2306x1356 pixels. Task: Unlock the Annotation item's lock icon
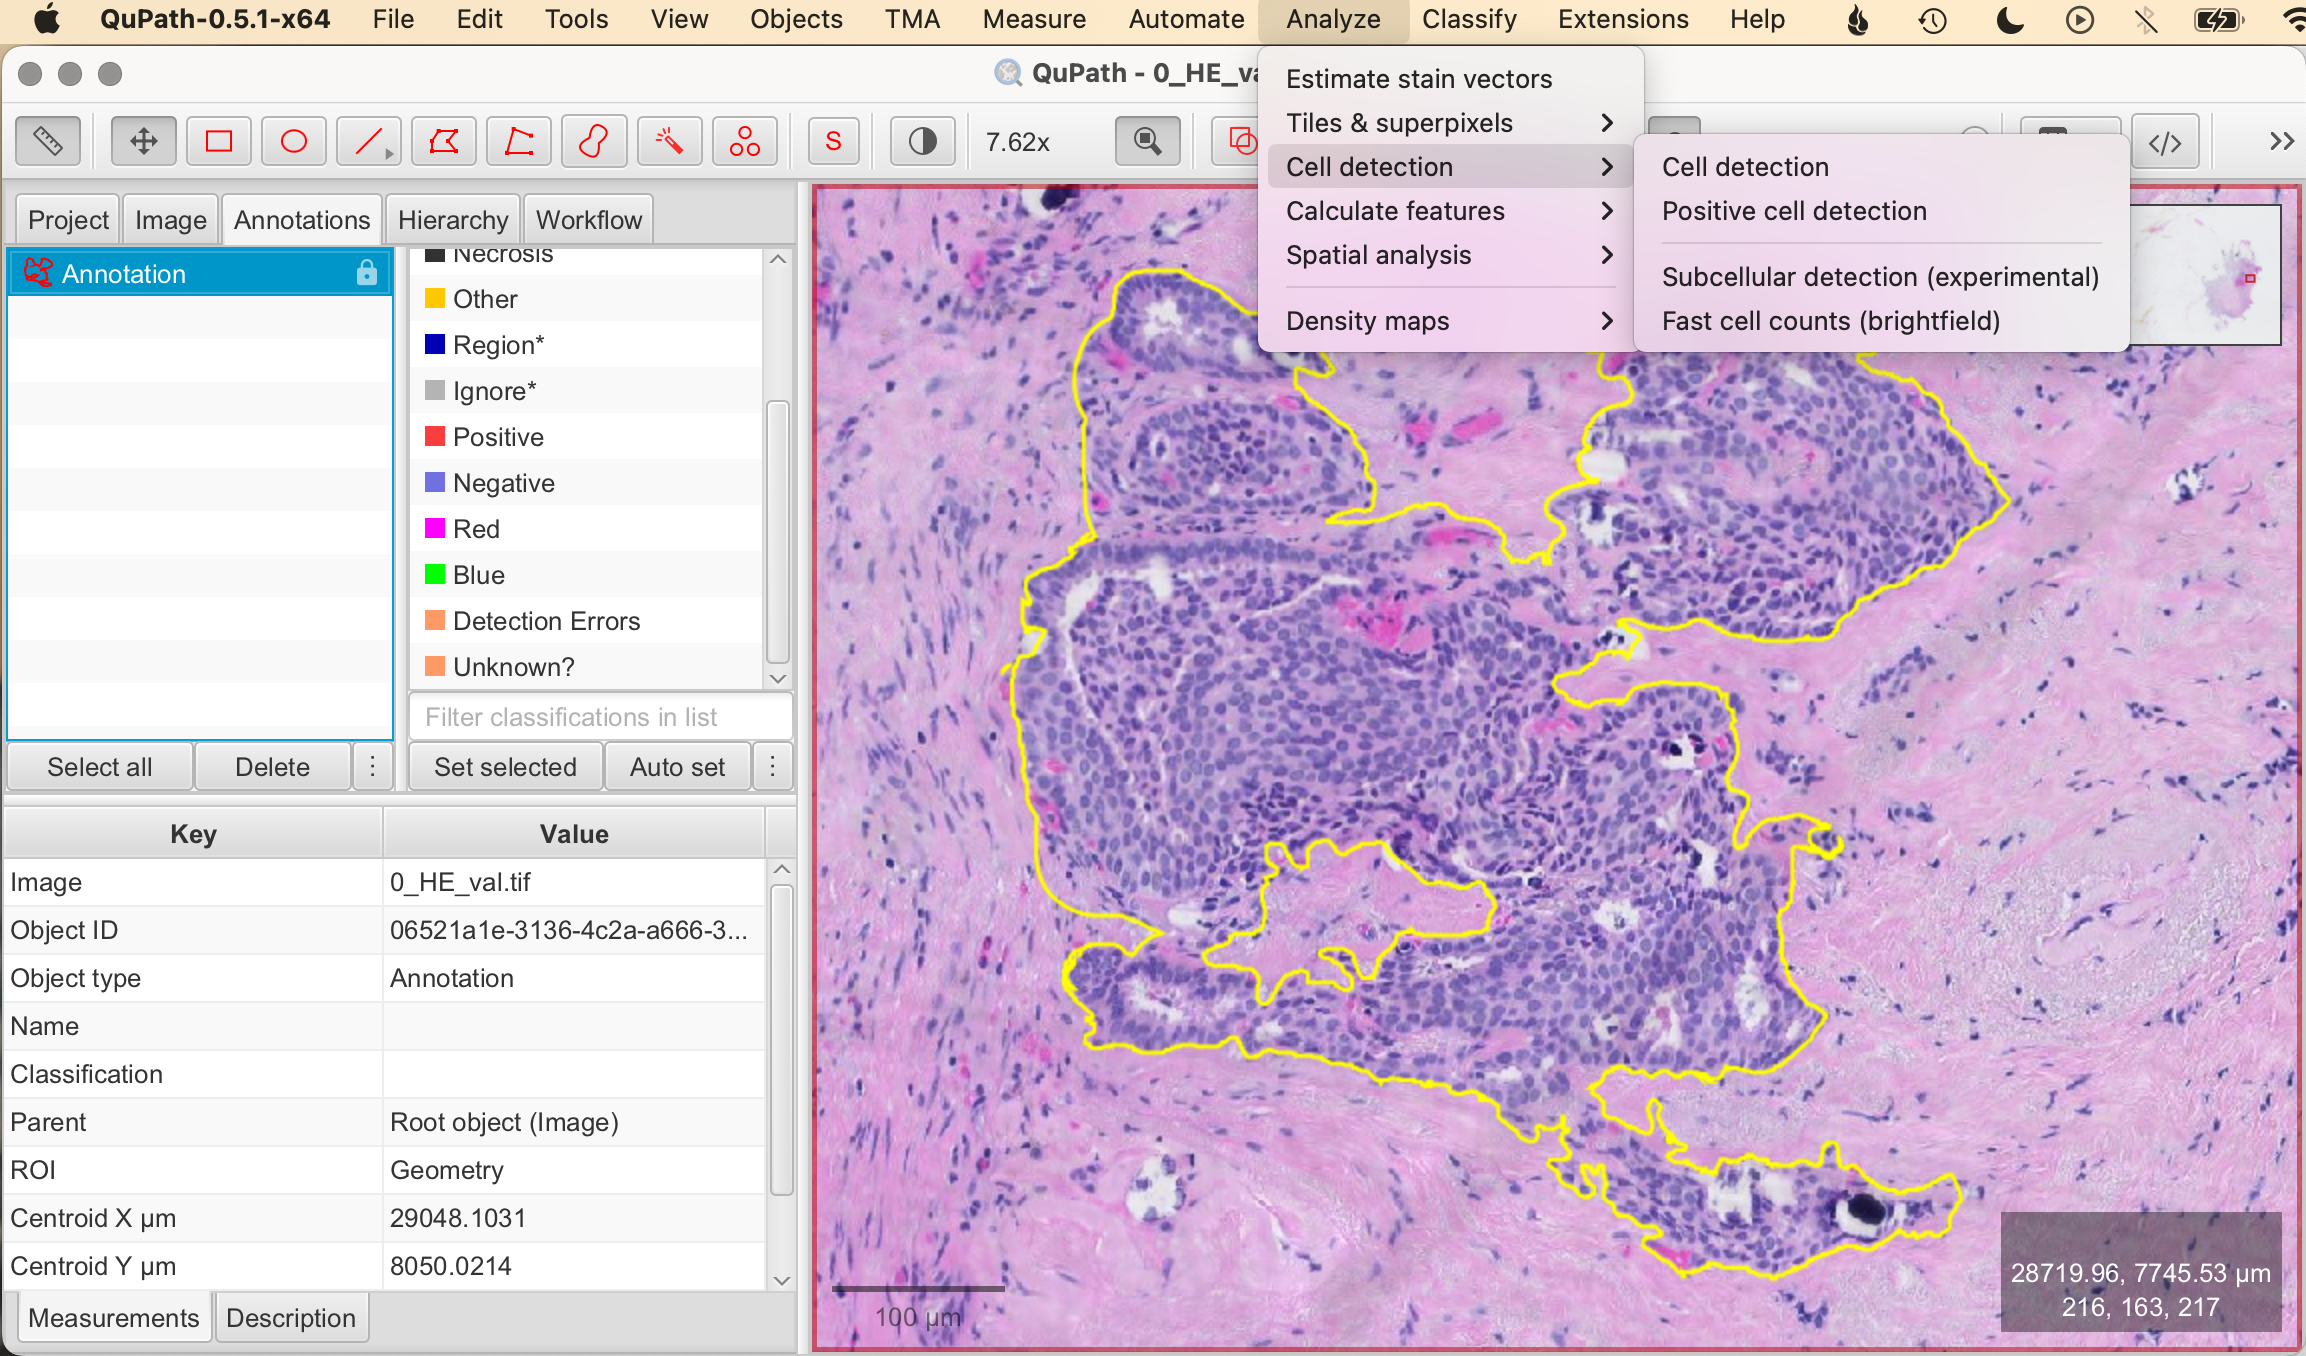point(367,272)
